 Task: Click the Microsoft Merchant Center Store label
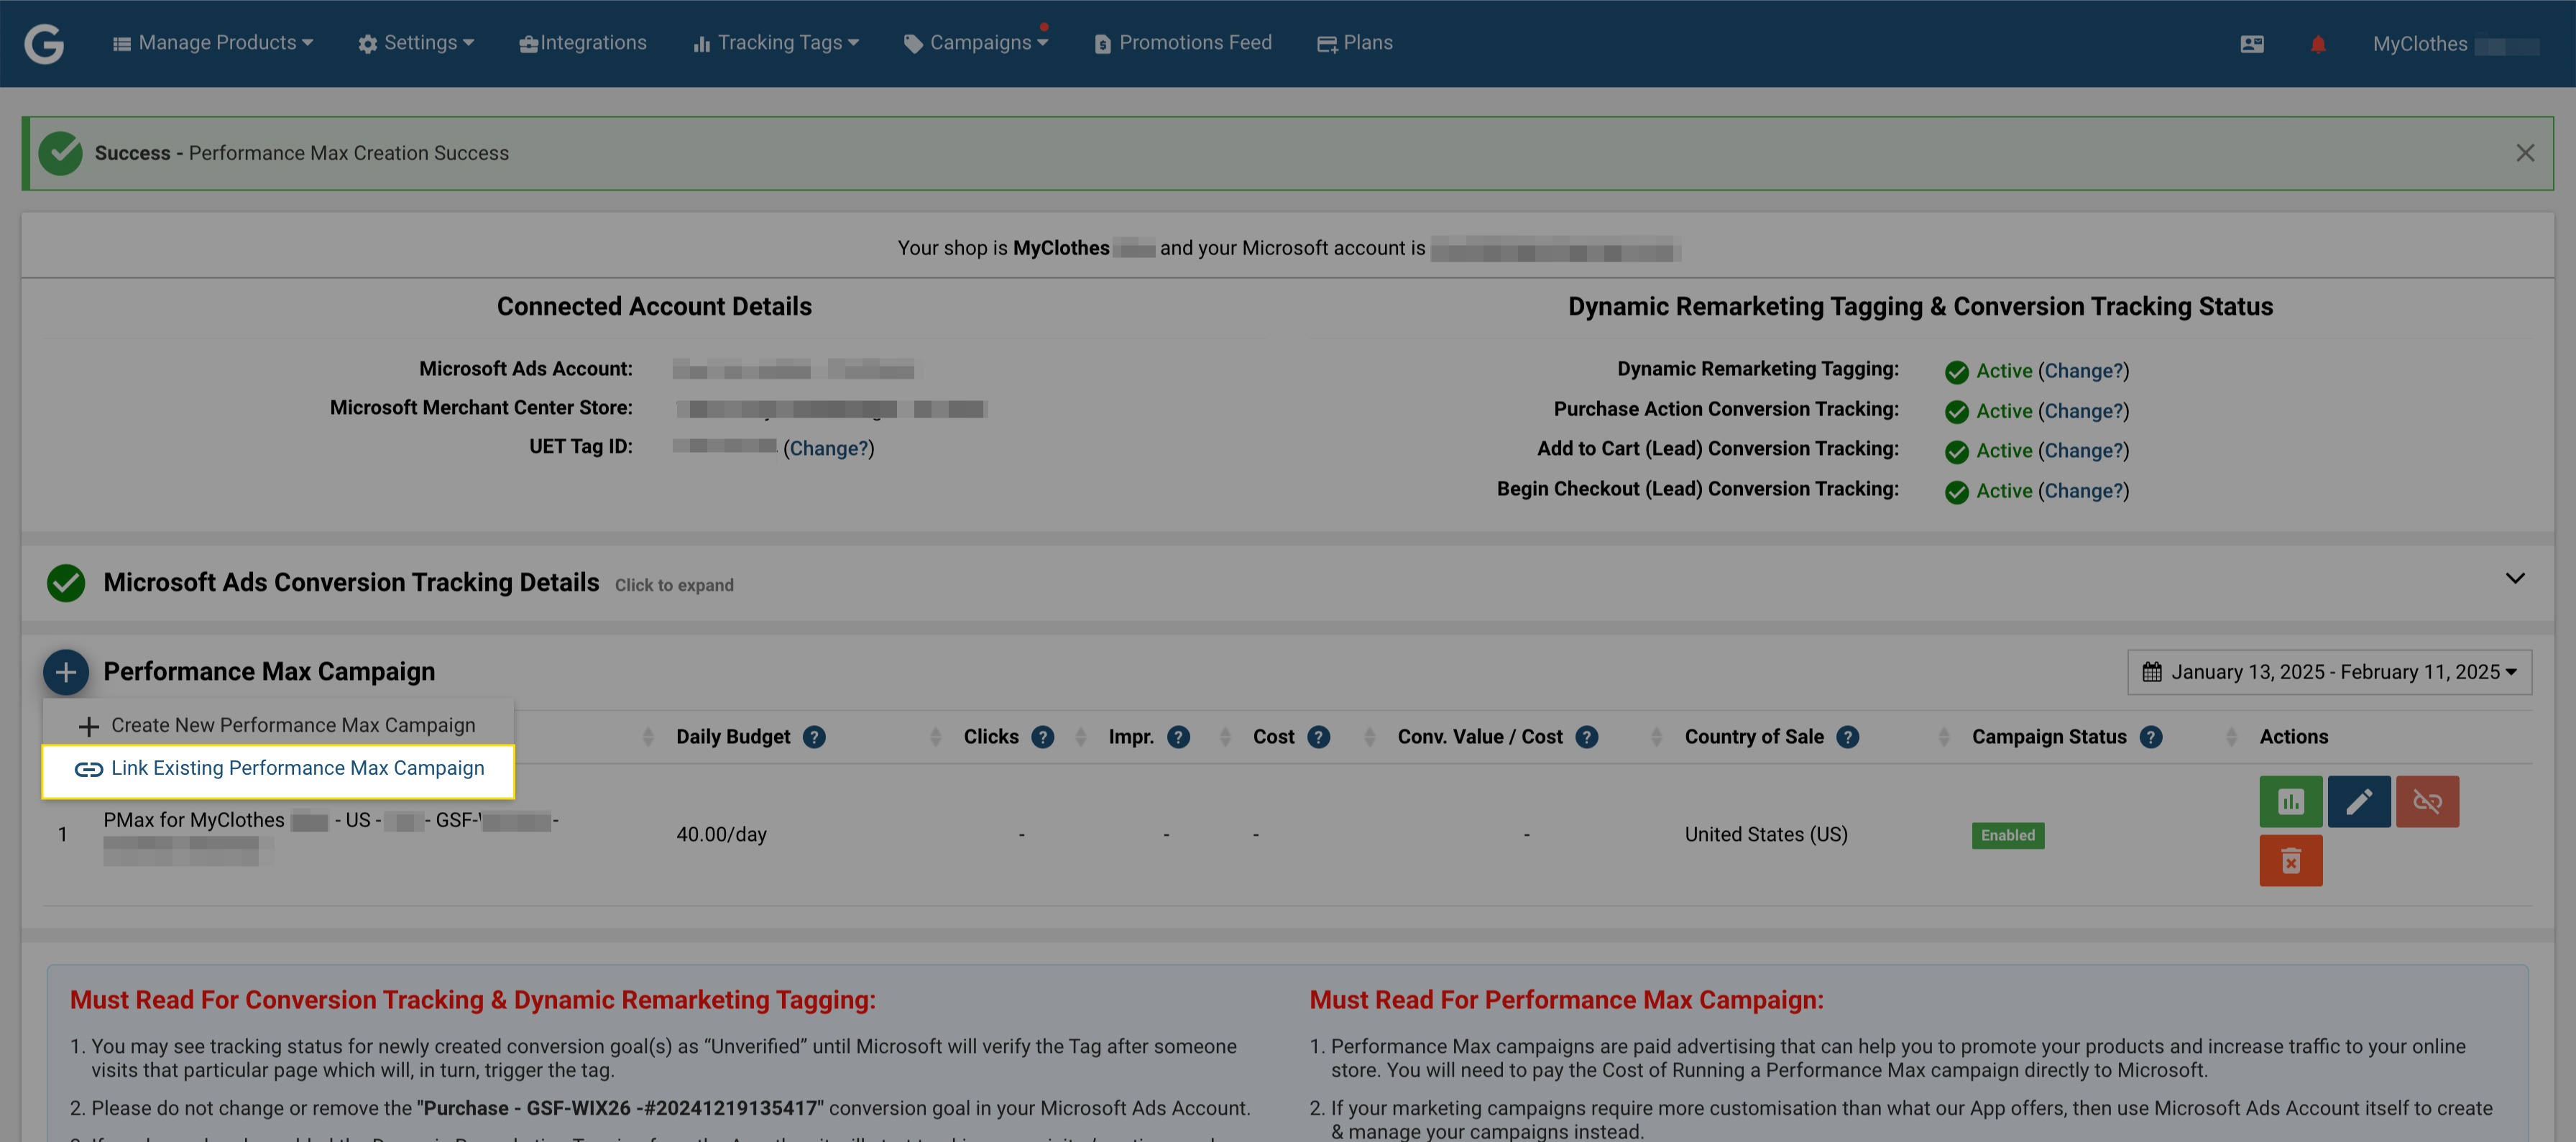(481, 408)
